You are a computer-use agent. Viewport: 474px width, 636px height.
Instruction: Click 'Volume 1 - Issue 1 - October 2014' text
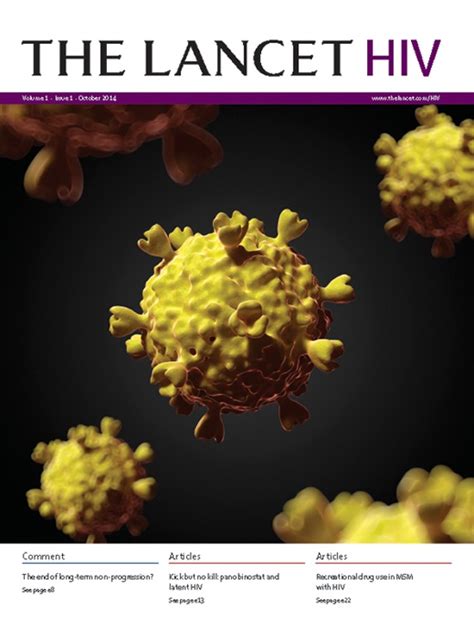pyautogui.click(x=70, y=98)
